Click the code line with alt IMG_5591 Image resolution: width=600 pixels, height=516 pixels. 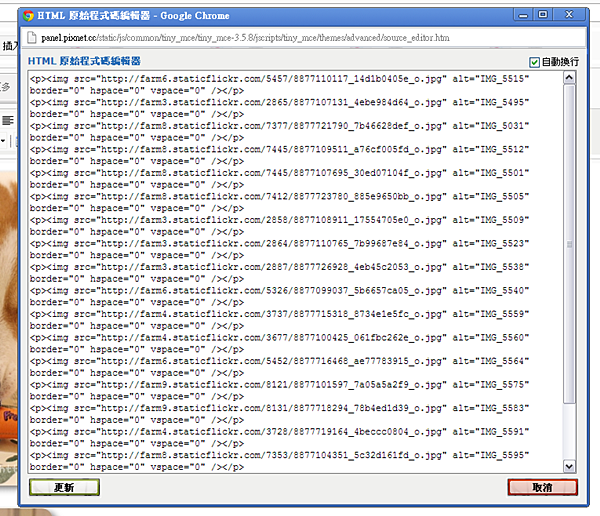279,432
